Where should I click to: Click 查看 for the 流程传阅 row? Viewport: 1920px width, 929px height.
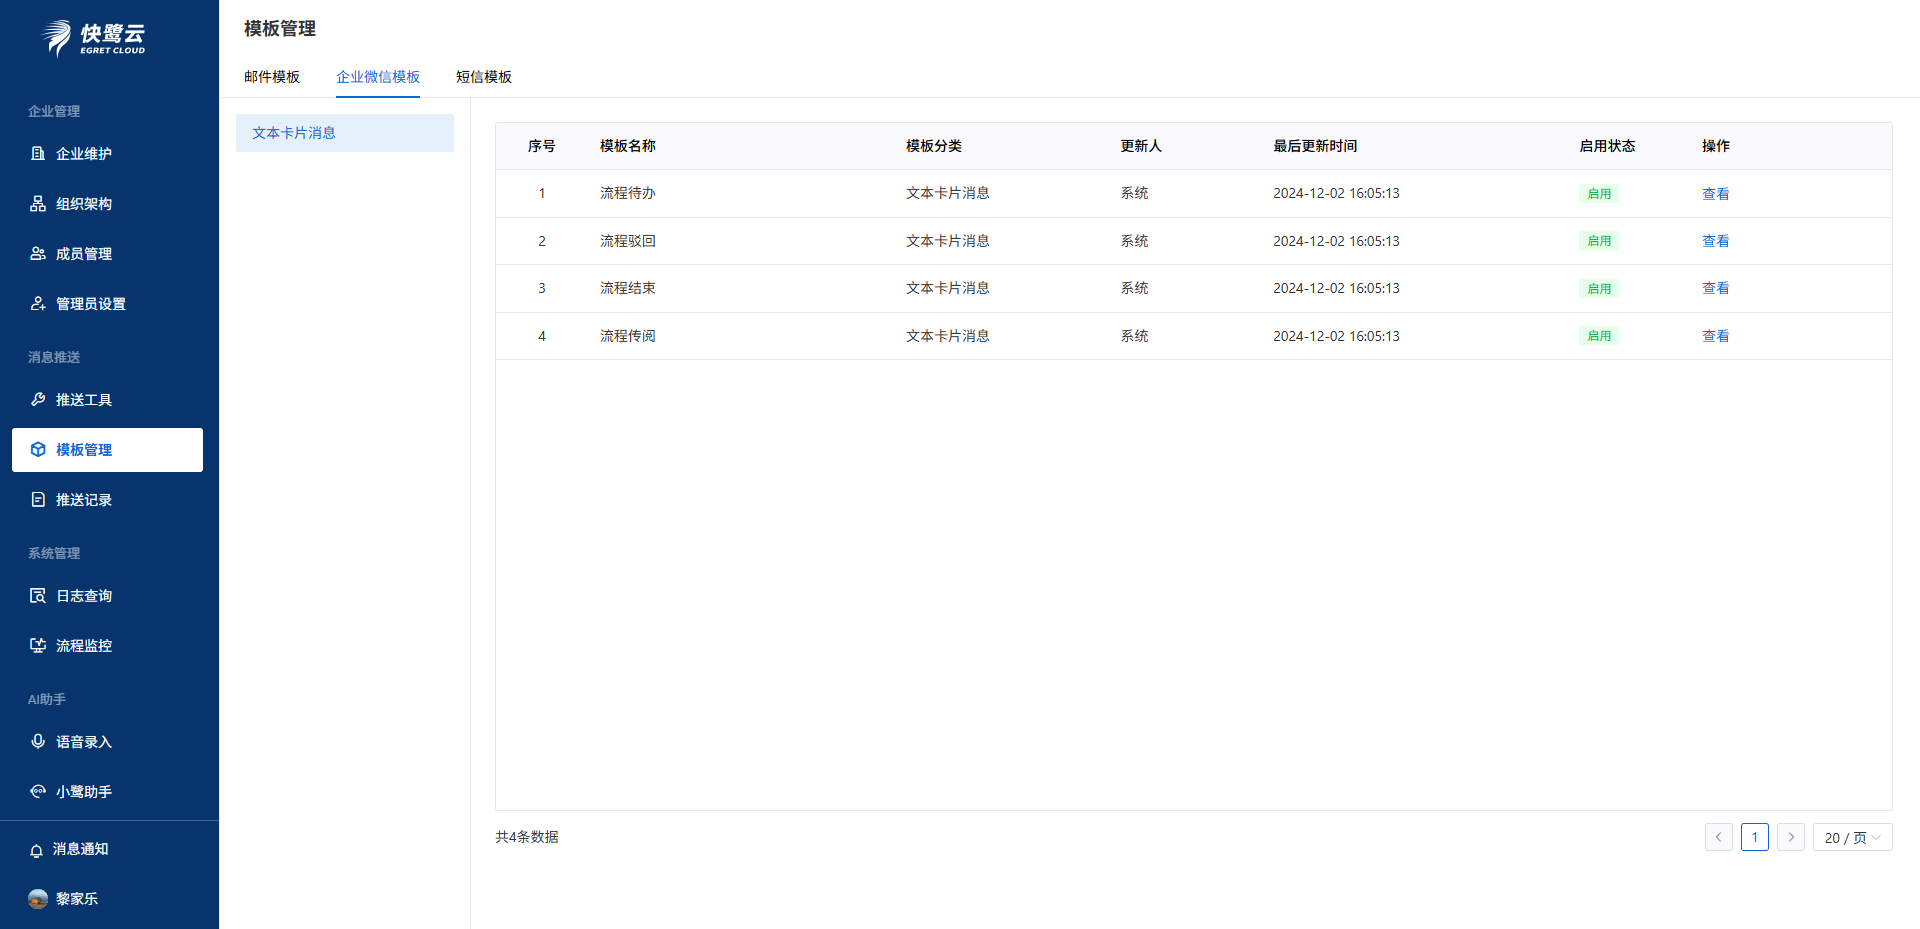coord(1715,336)
